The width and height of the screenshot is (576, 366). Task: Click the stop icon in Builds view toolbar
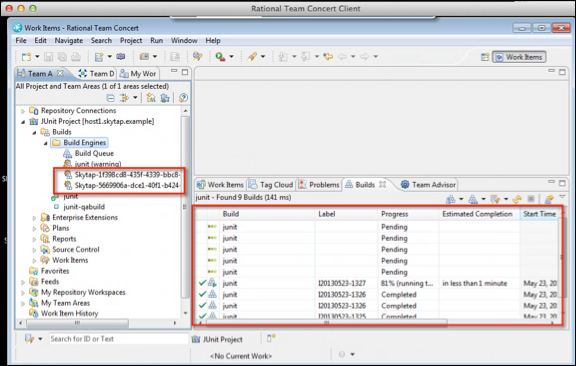tap(531, 199)
